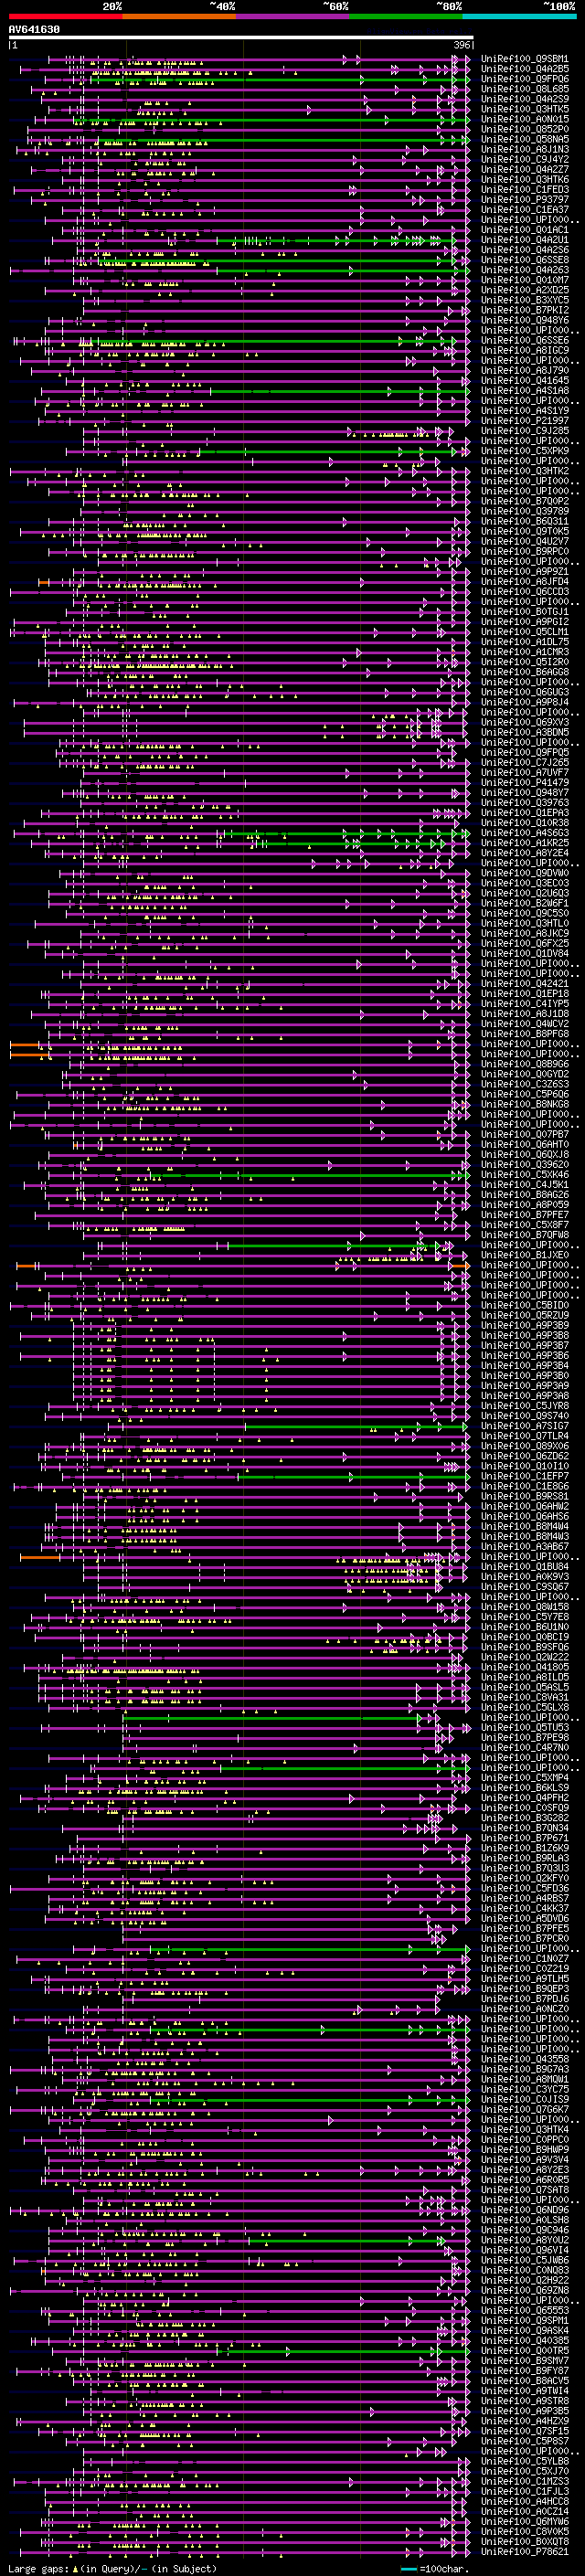Select label UniRef100_Q7TLR4
Image resolution: width=585 pixels, height=2576 pixels.
[525, 1436]
